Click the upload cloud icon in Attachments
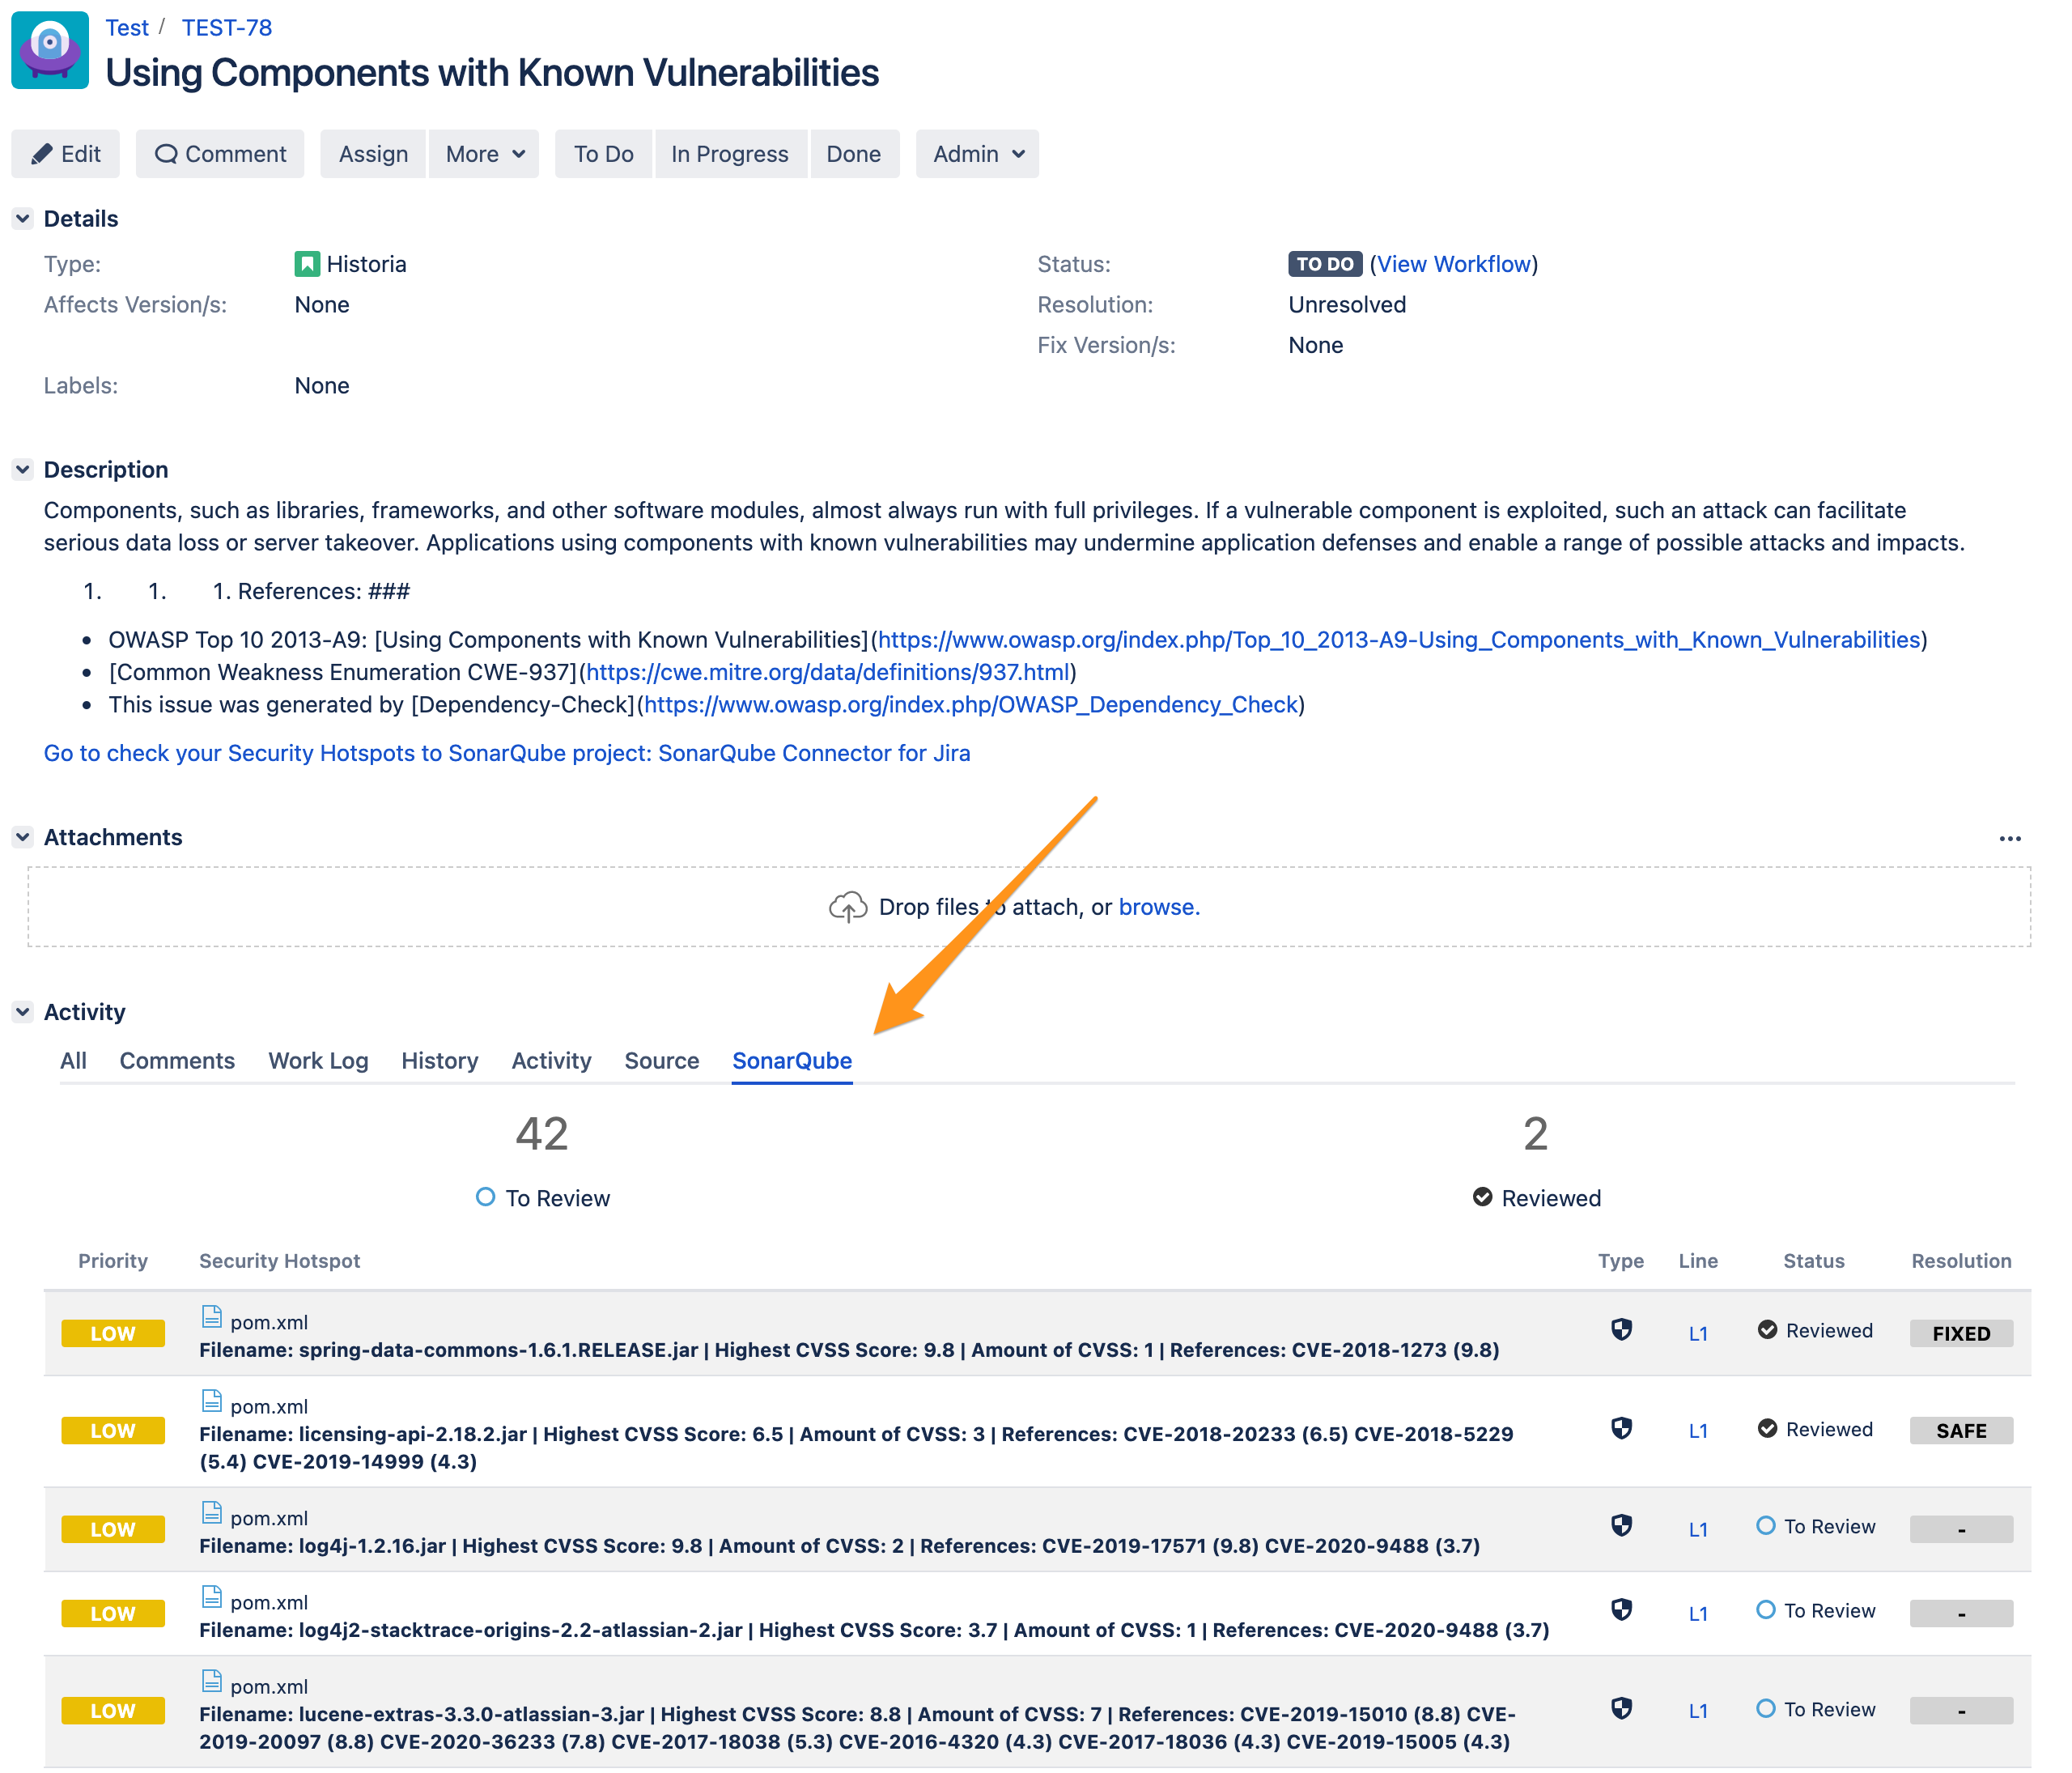Image resolution: width=2072 pixels, height=1773 pixels. pos(846,906)
